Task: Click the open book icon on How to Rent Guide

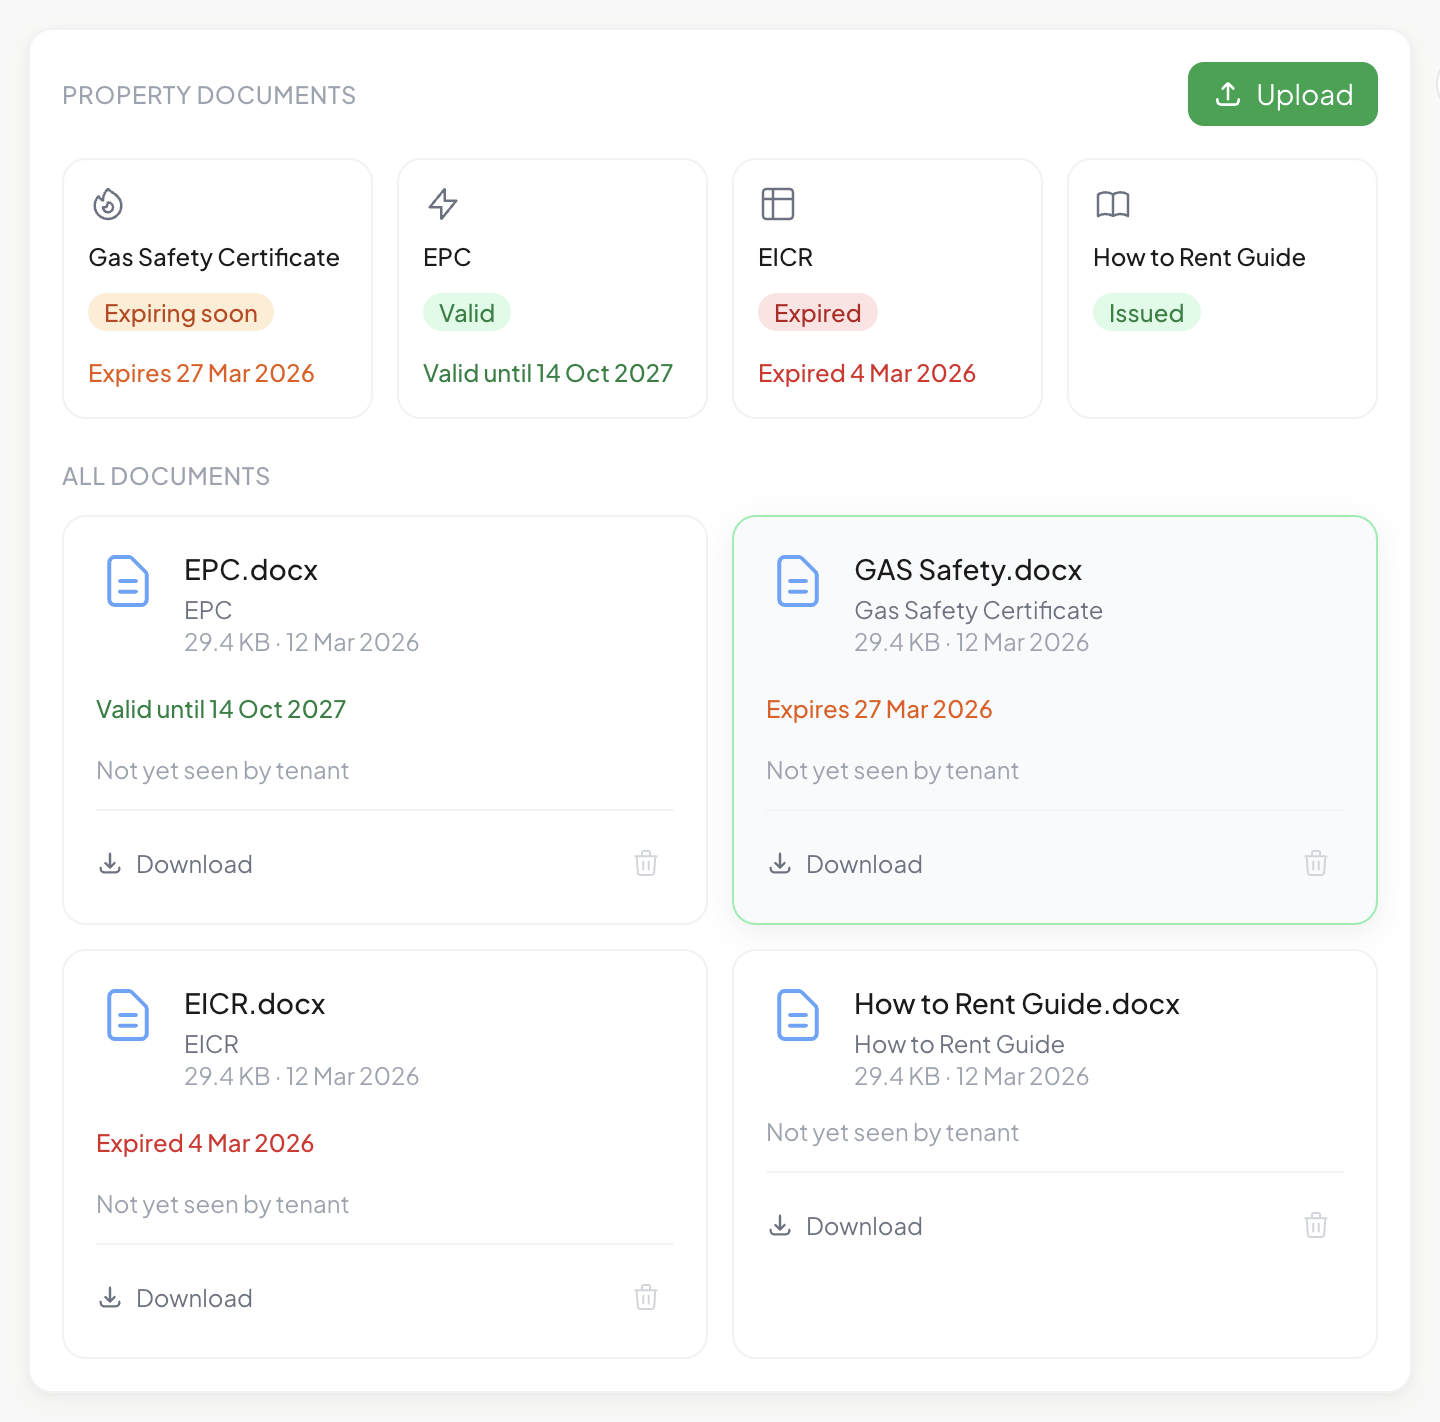Action: tap(1113, 203)
